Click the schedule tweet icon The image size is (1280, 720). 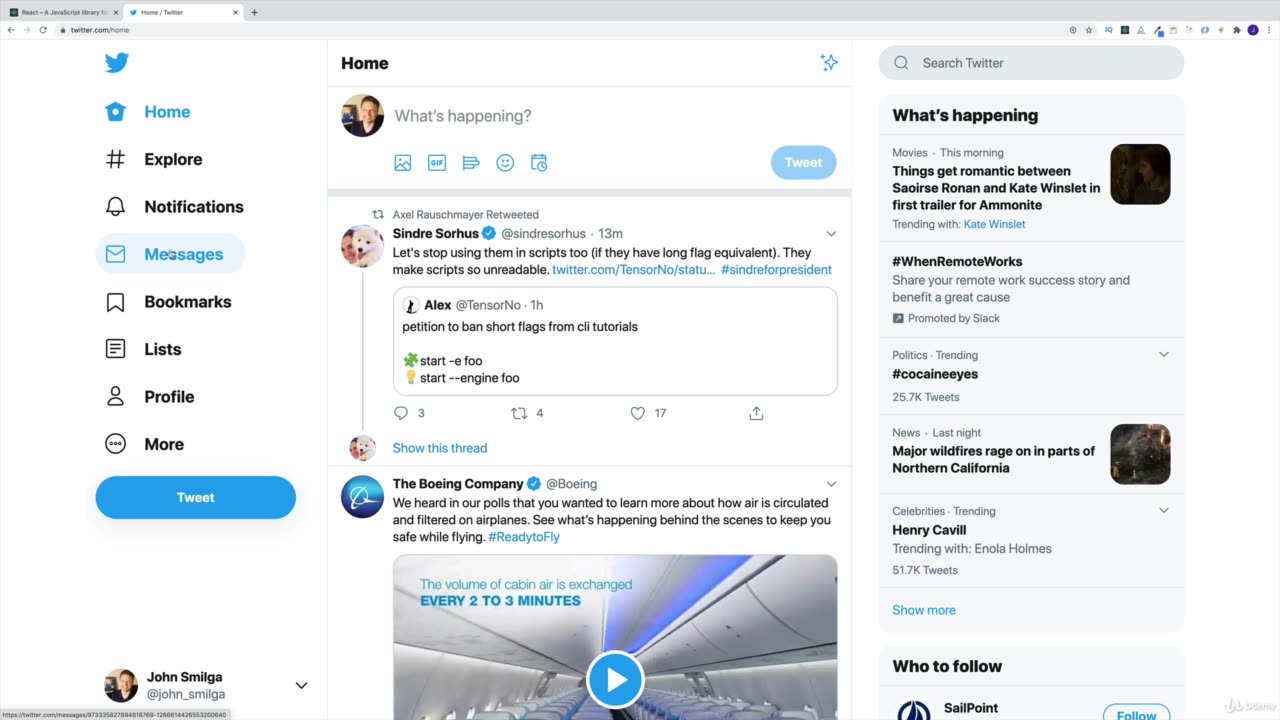point(539,163)
